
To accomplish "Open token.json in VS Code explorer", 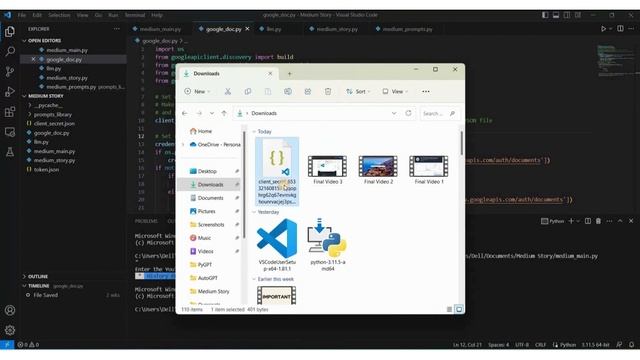I will (x=46, y=169).
